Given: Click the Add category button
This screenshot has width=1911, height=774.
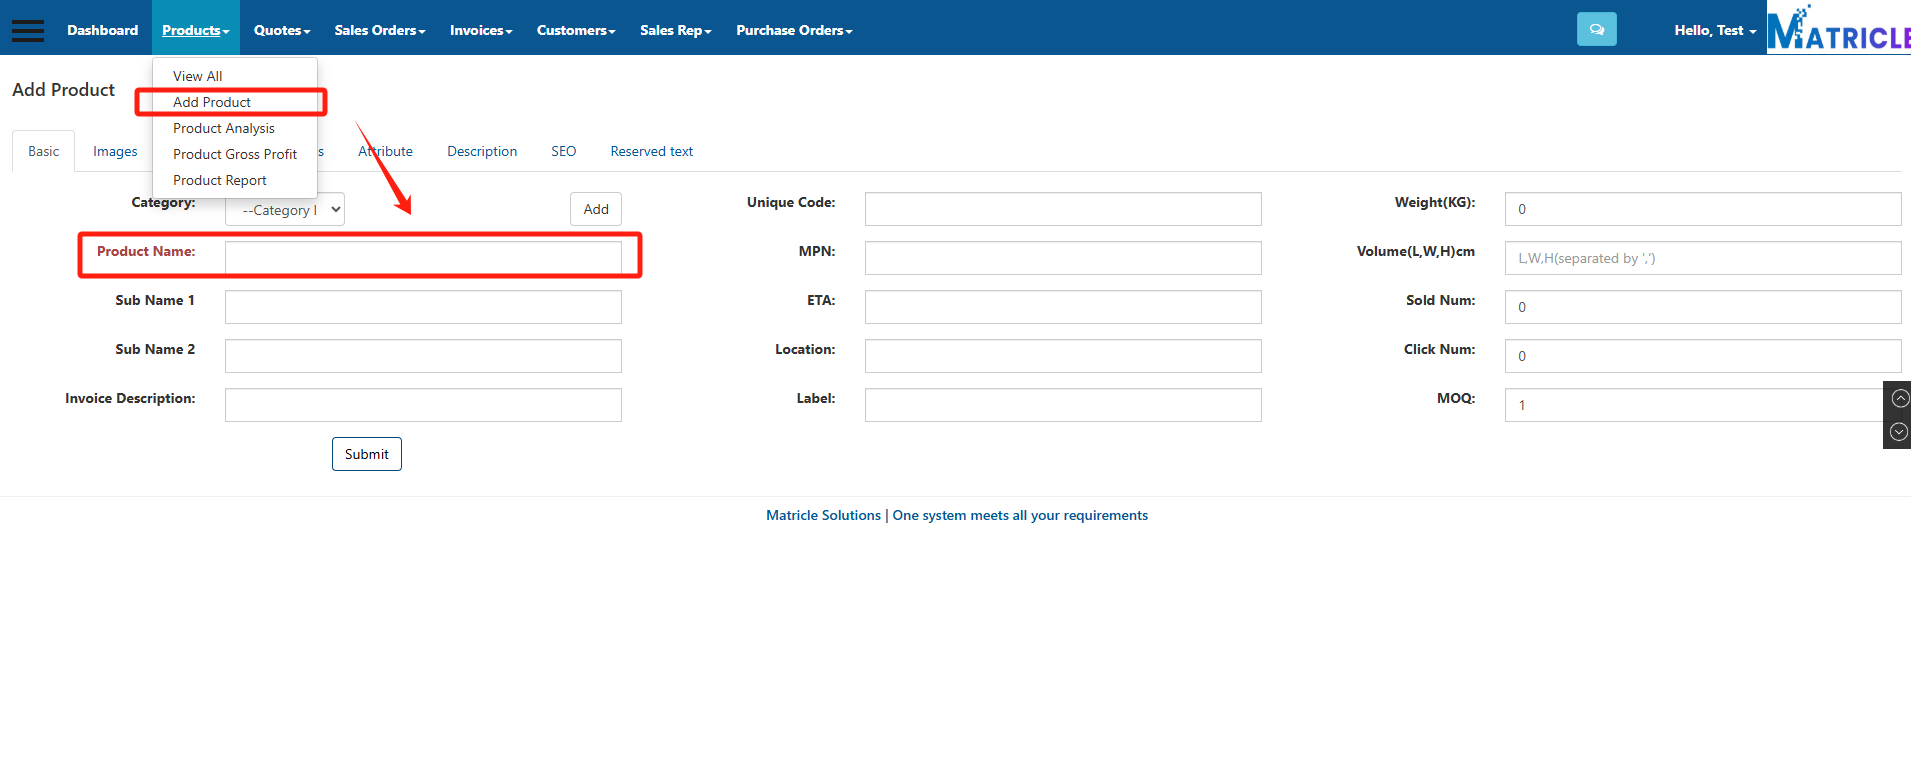Looking at the screenshot, I should tap(596, 209).
